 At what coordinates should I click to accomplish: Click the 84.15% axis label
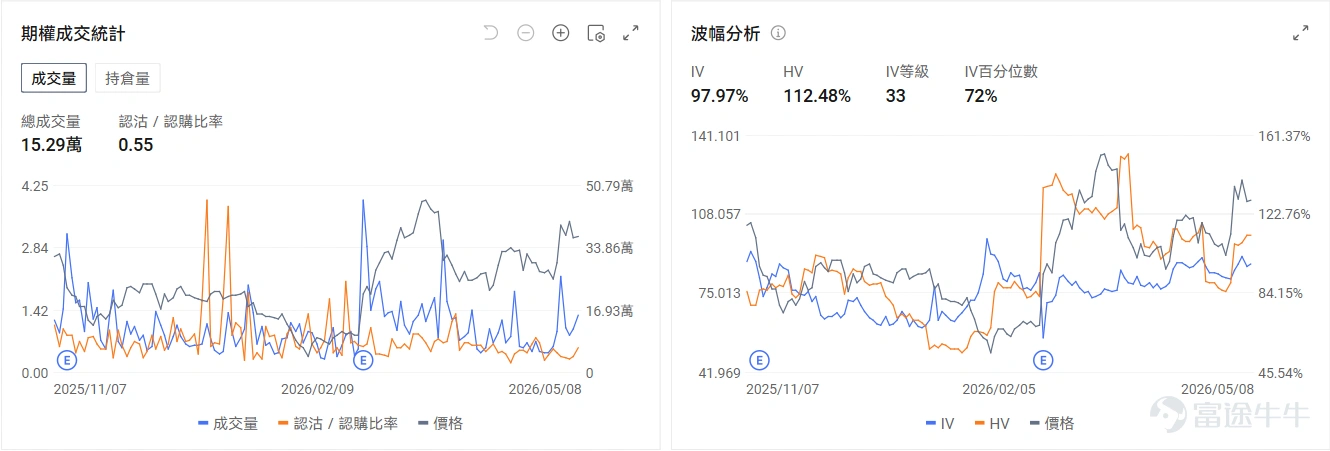tap(1283, 293)
